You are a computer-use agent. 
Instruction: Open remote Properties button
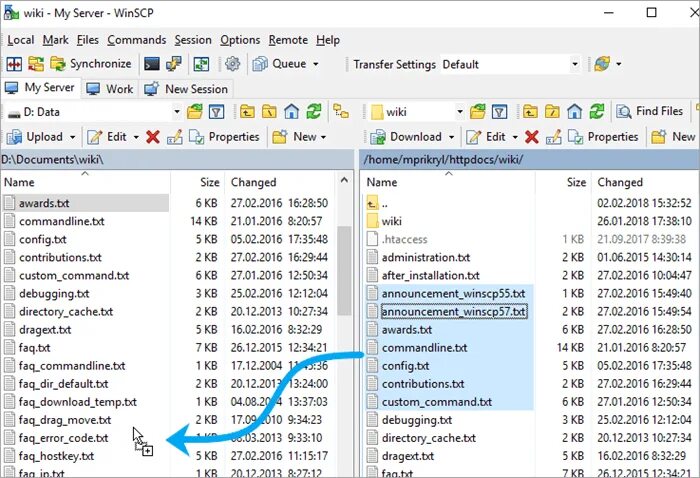603,137
